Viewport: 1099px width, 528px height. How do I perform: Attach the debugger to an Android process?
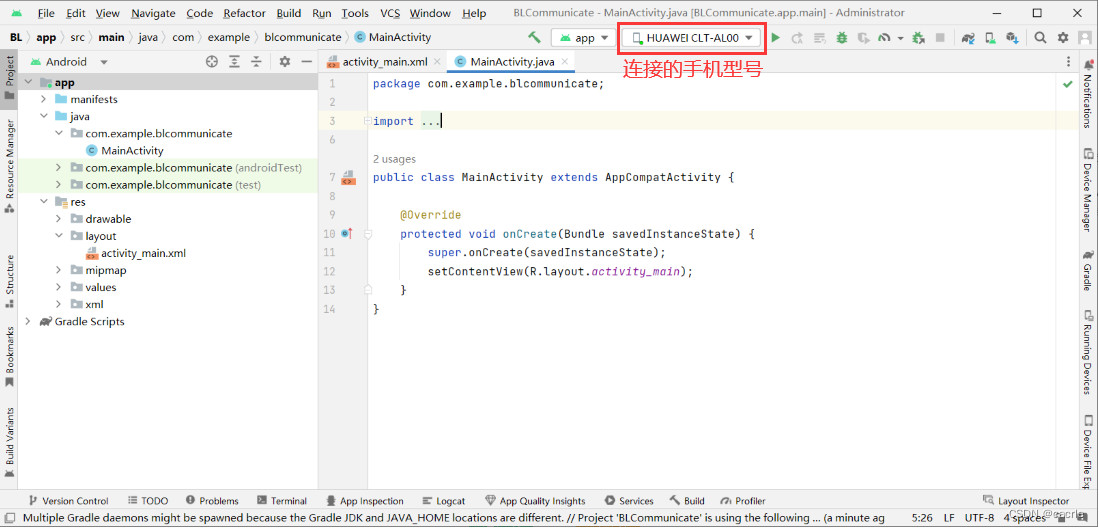pyautogui.click(x=918, y=38)
